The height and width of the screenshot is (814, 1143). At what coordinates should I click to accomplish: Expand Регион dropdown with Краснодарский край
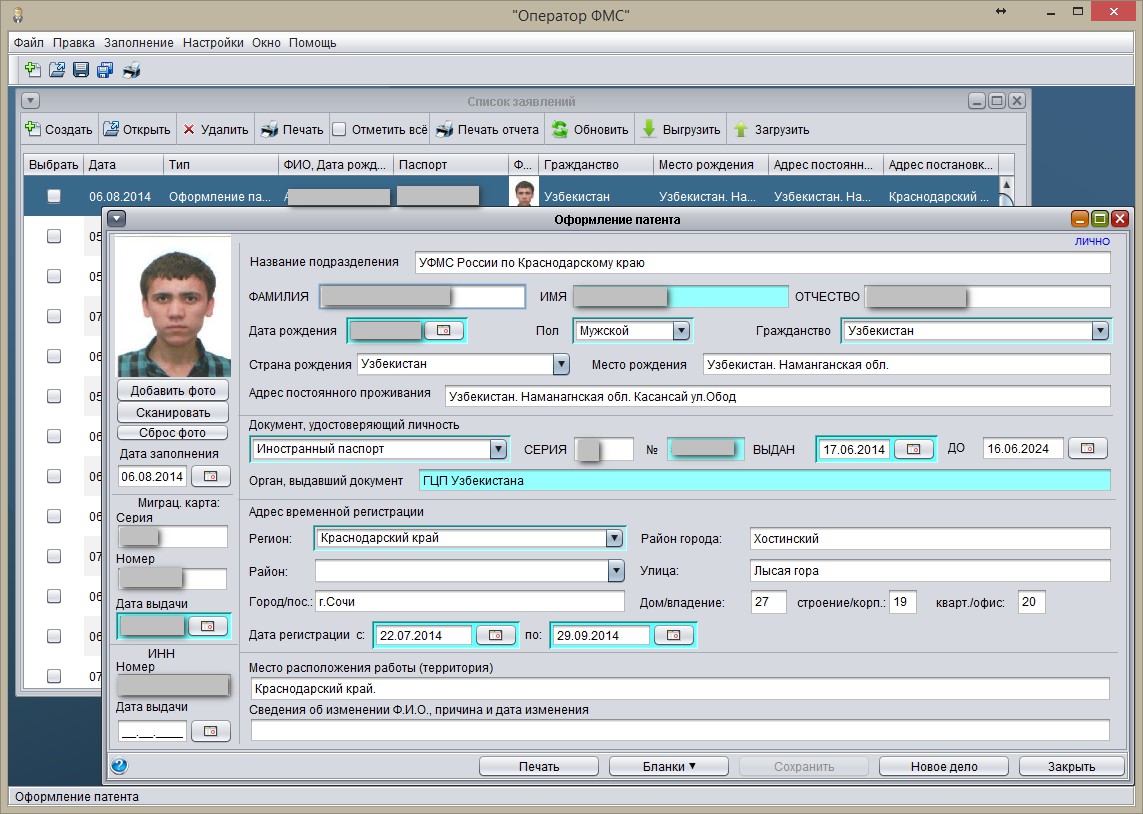point(614,539)
